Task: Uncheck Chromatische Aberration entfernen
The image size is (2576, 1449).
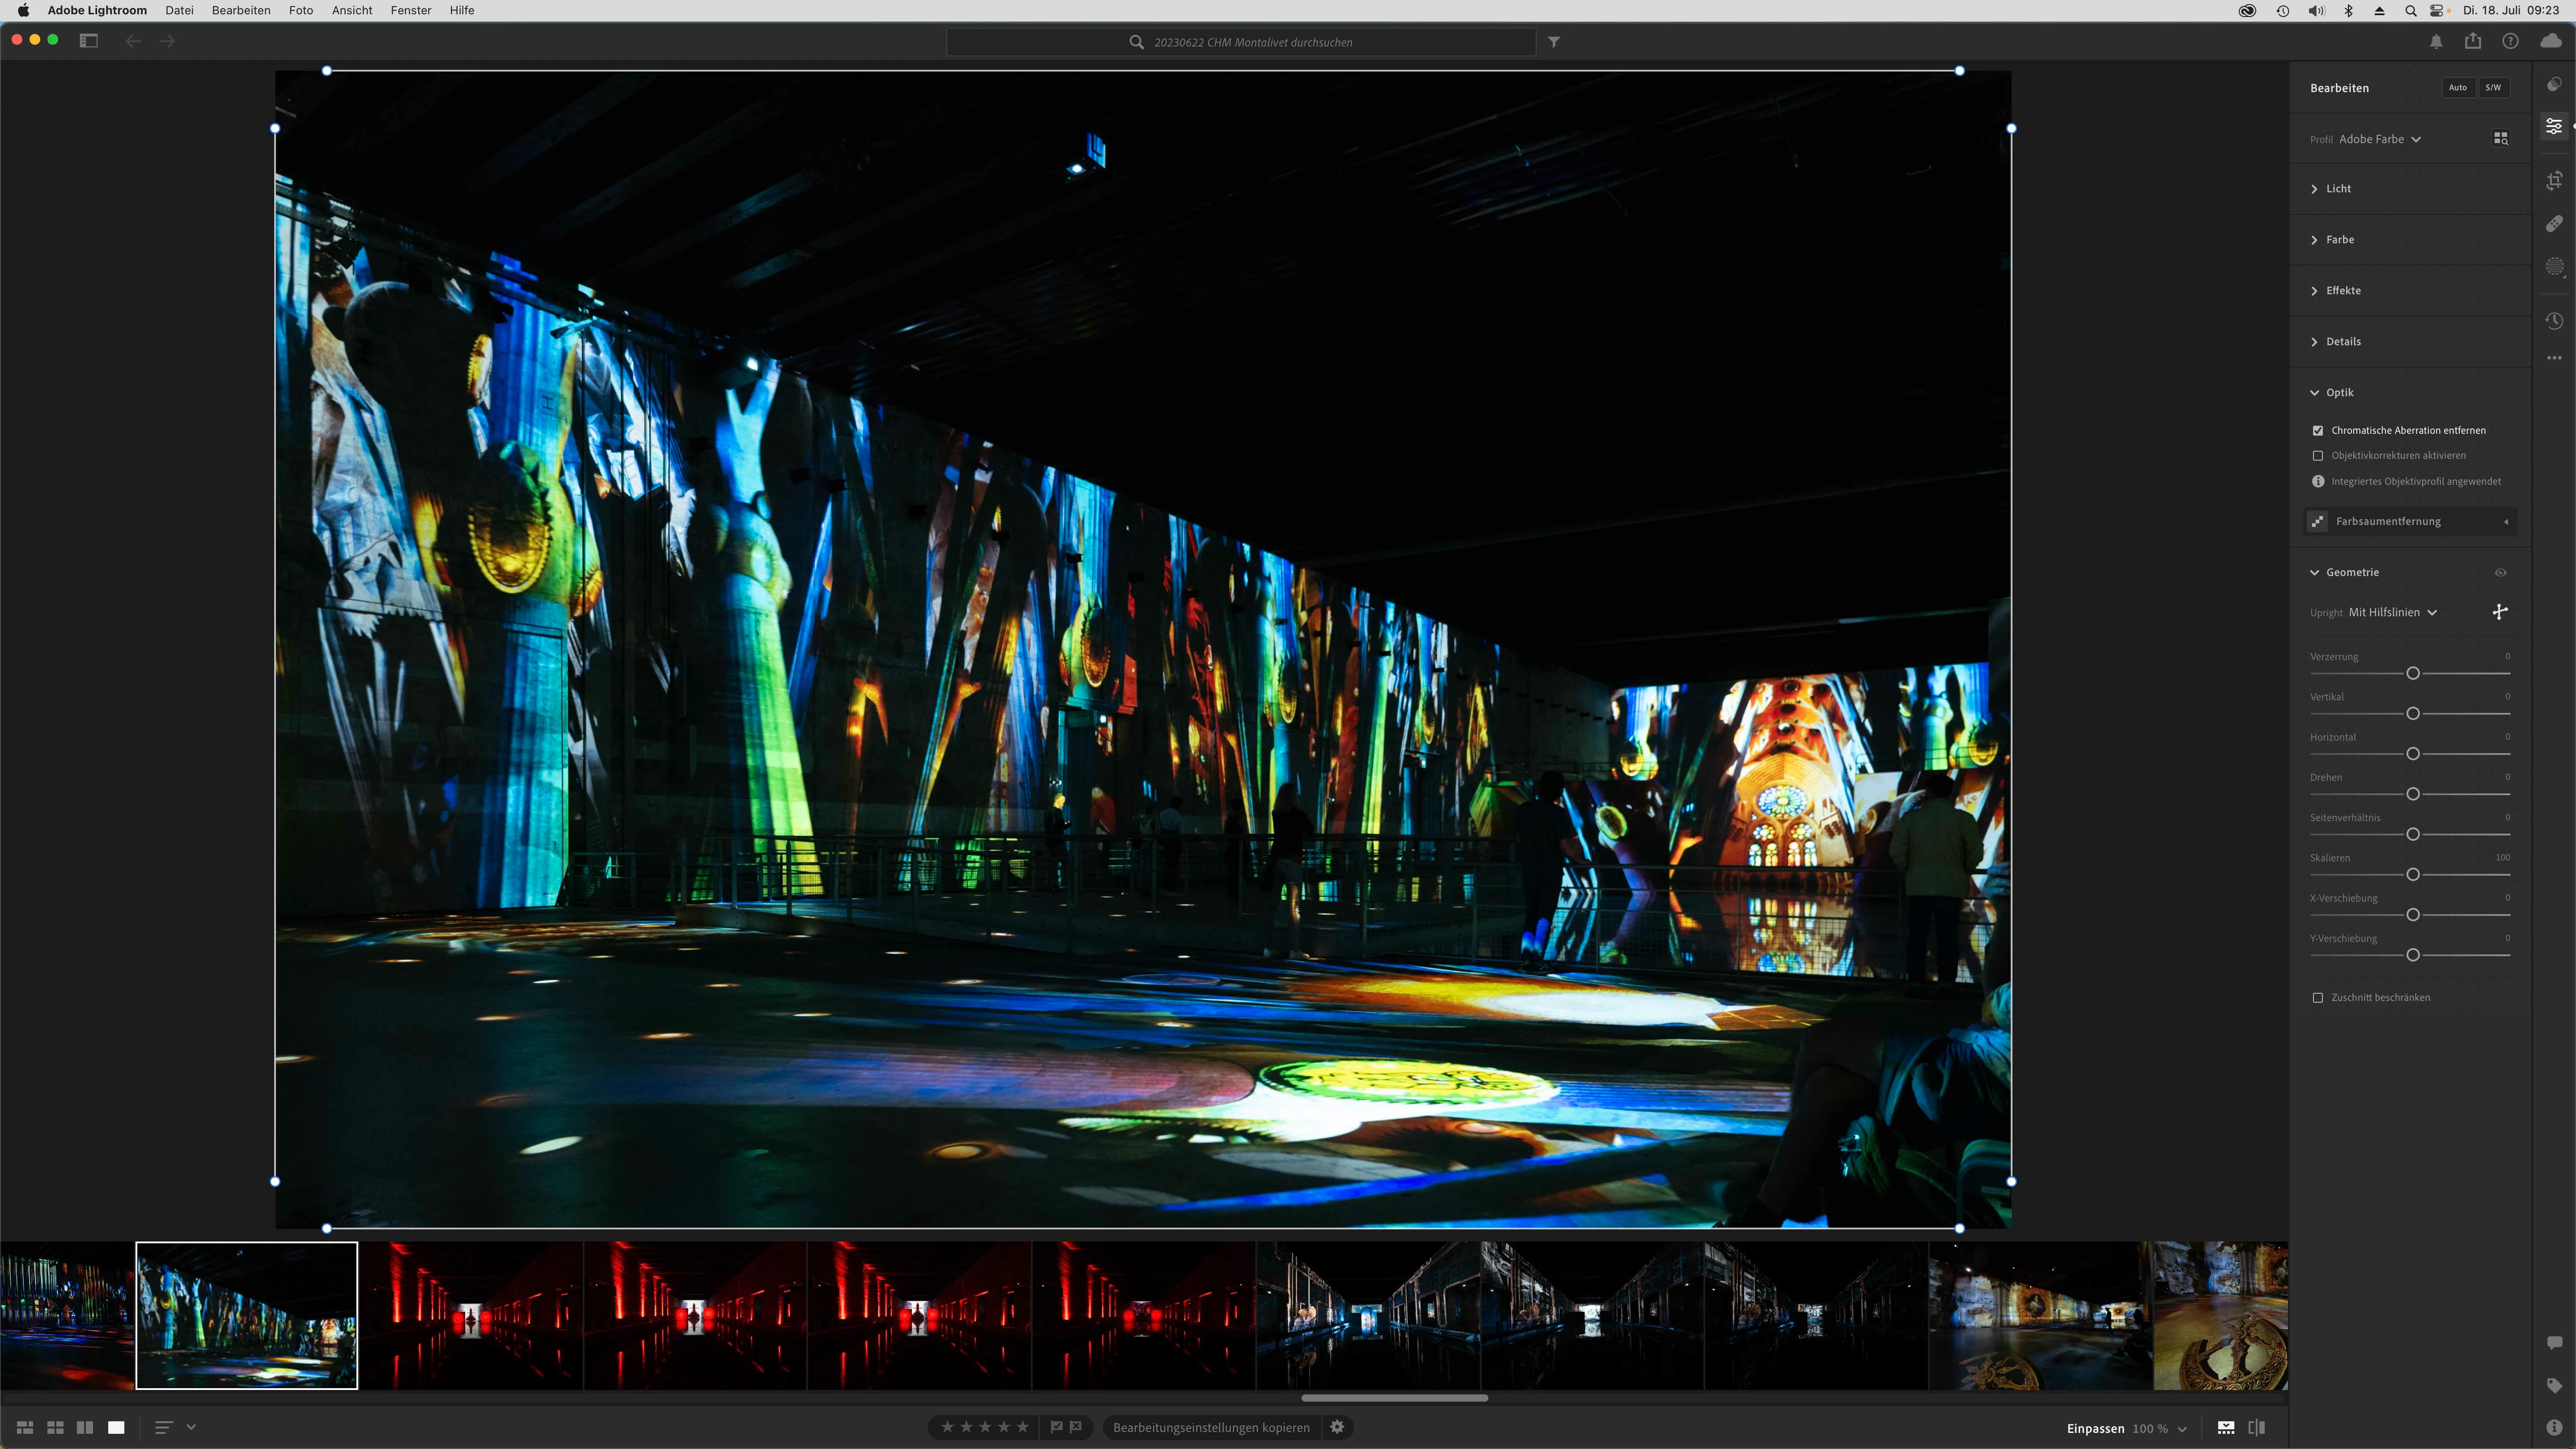Action: point(2318,431)
